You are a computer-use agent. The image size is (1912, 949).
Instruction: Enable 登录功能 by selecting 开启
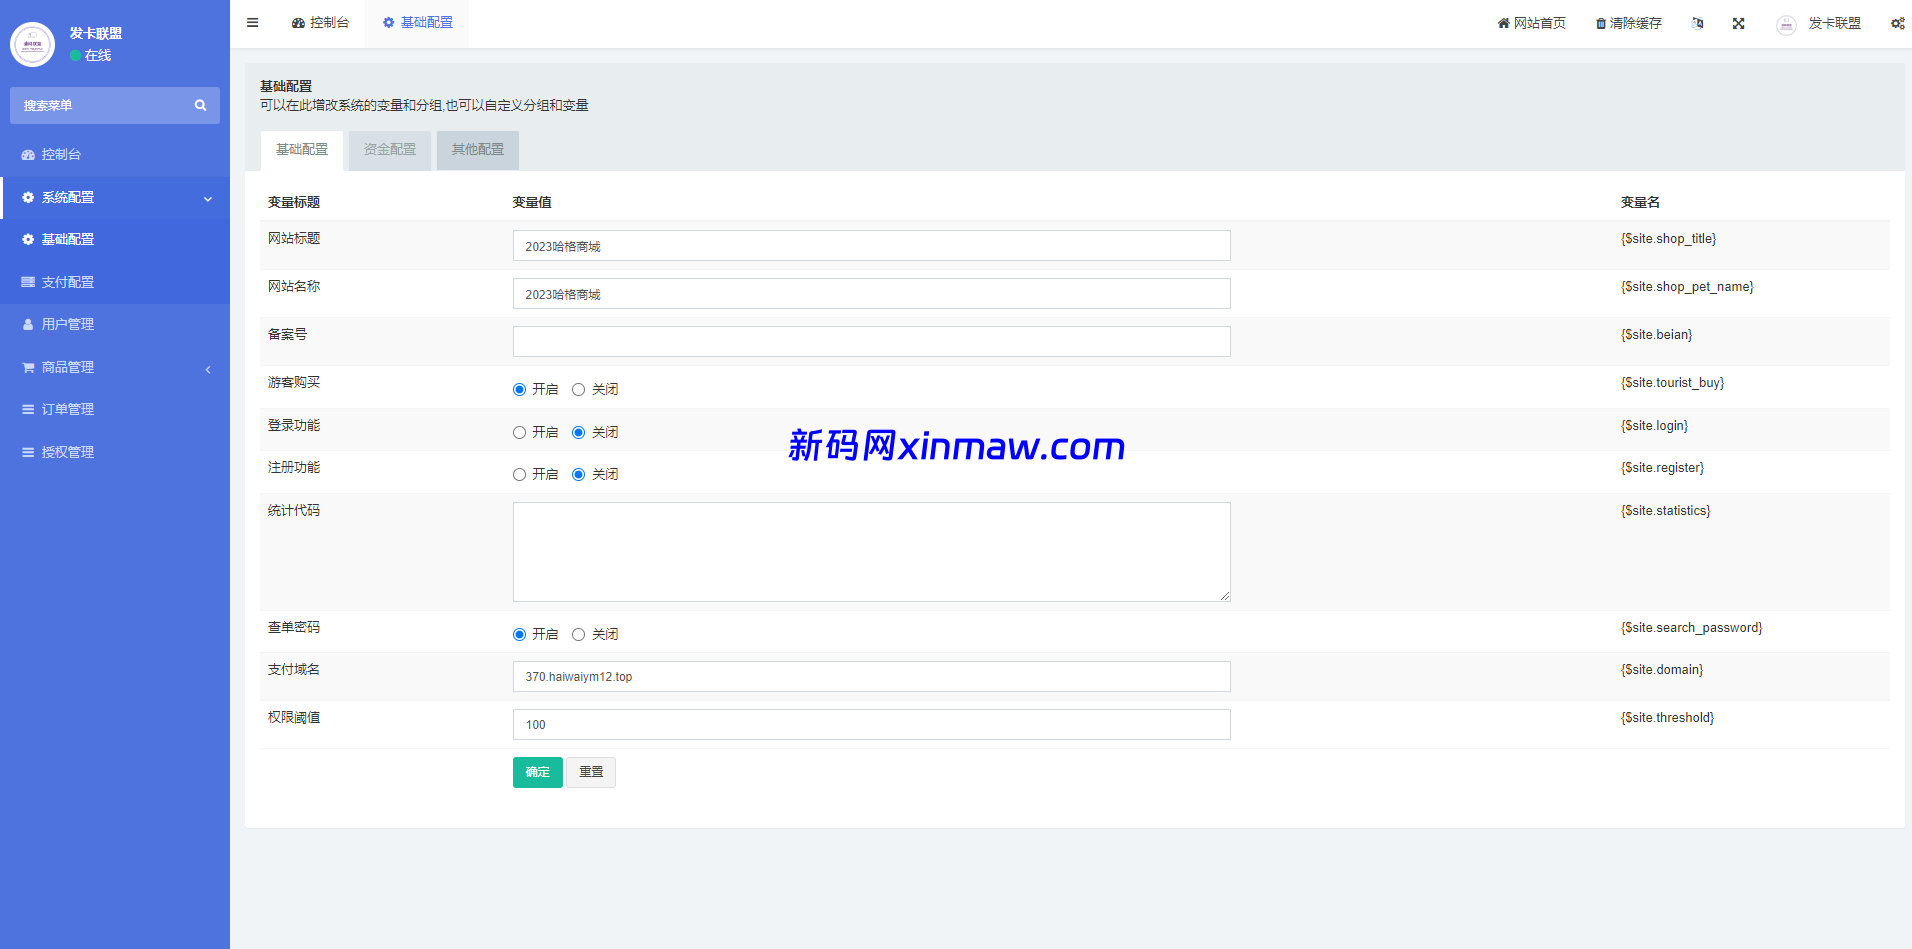click(x=519, y=433)
